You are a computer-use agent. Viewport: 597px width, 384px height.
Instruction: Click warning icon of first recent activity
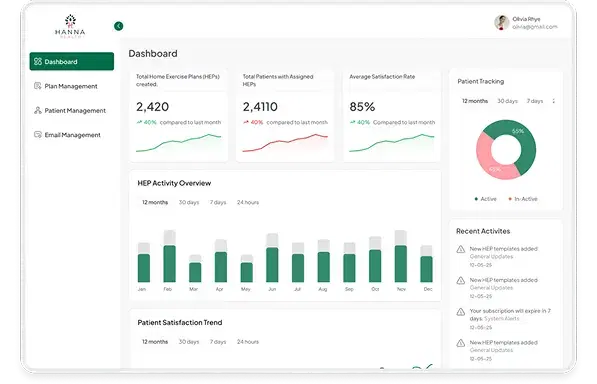[461, 249]
